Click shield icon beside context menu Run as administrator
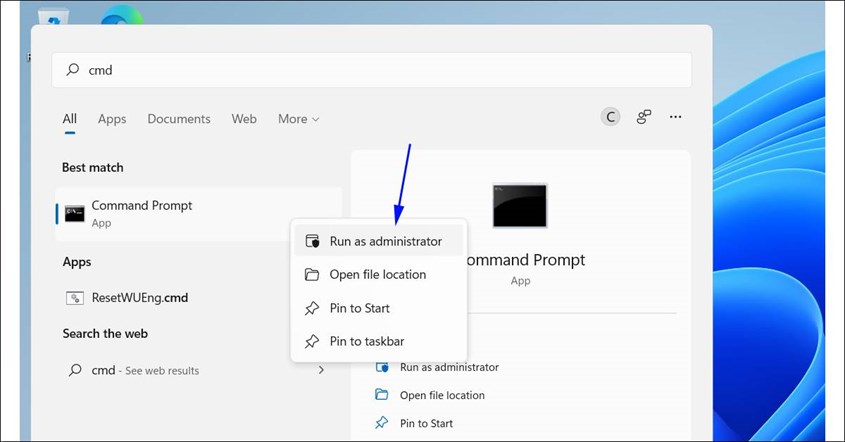Image resolution: width=845 pixels, height=442 pixels. pos(313,241)
